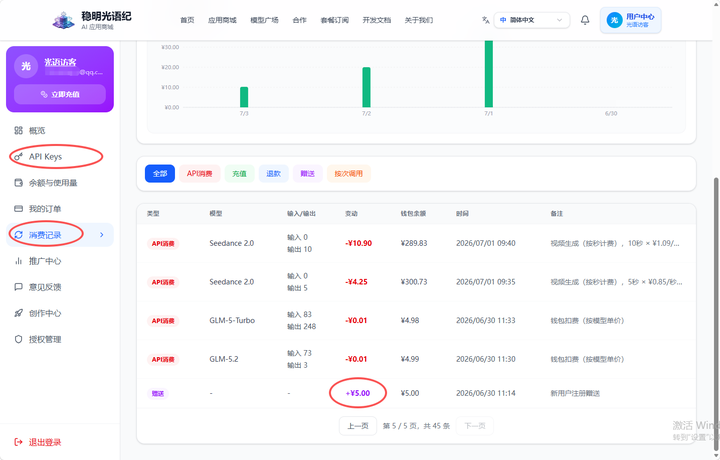Open 应用商城 in top navigation

[222, 20]
